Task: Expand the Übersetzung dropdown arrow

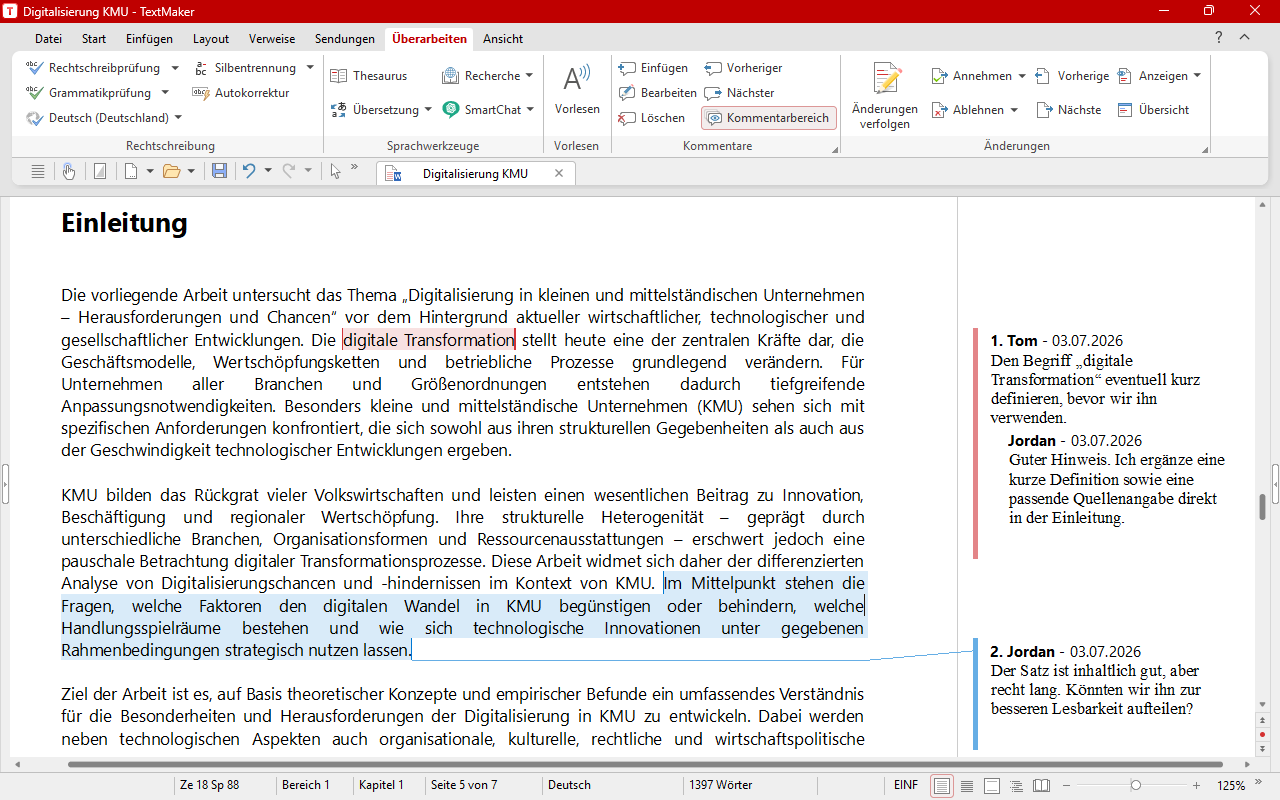Action: tap(428, 109)
